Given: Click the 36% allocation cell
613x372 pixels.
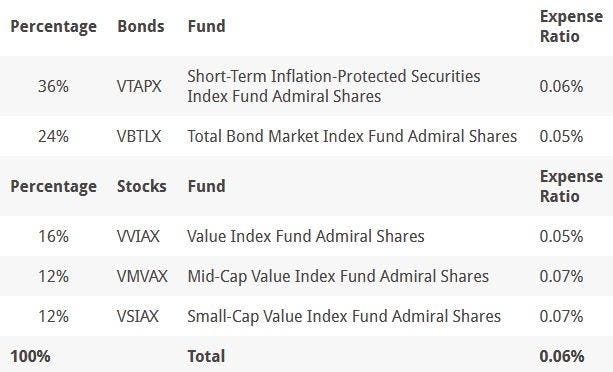Looking at the screenshot, I should click(53, 86).
